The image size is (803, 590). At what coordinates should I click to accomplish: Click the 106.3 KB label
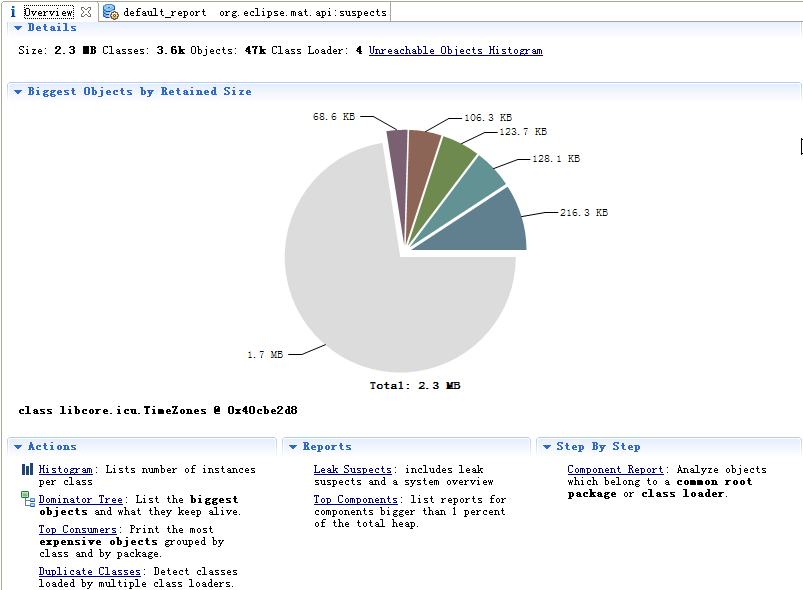click(x=488, y=118)
